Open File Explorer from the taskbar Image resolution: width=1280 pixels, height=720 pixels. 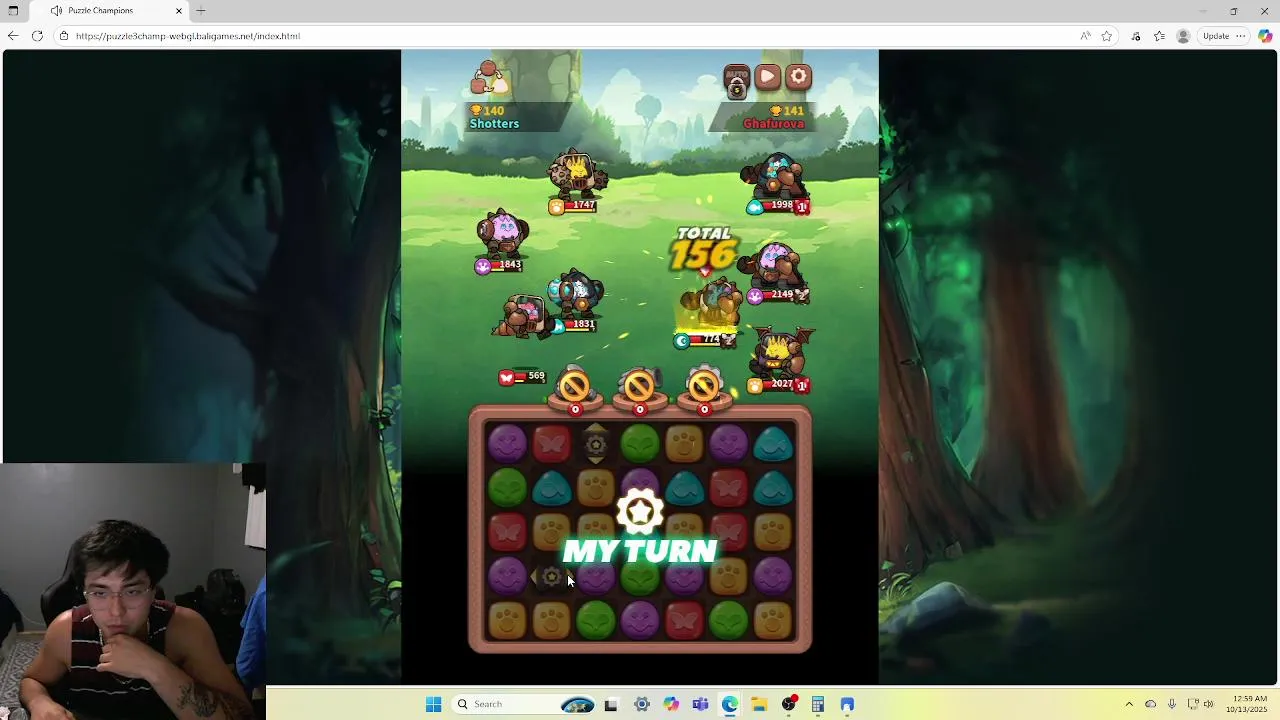click(x=759, y=704)
